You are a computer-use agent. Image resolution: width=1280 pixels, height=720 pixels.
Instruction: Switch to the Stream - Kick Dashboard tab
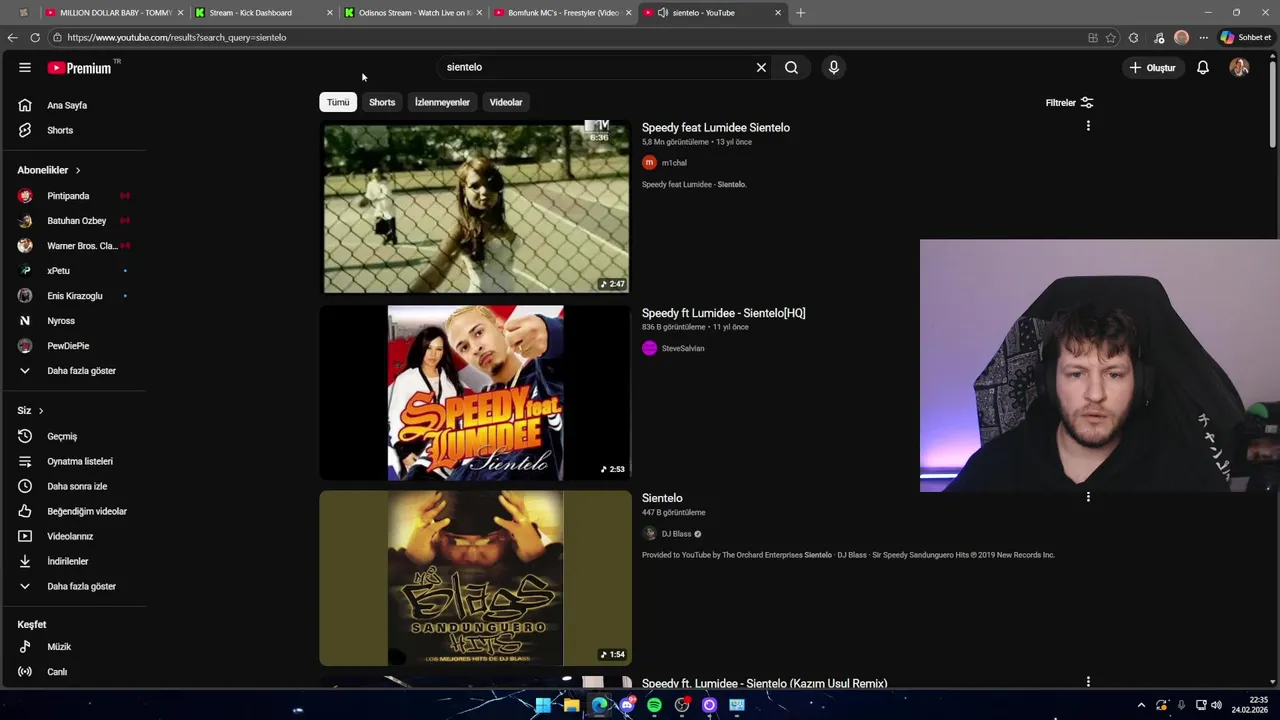coord(264,13)
